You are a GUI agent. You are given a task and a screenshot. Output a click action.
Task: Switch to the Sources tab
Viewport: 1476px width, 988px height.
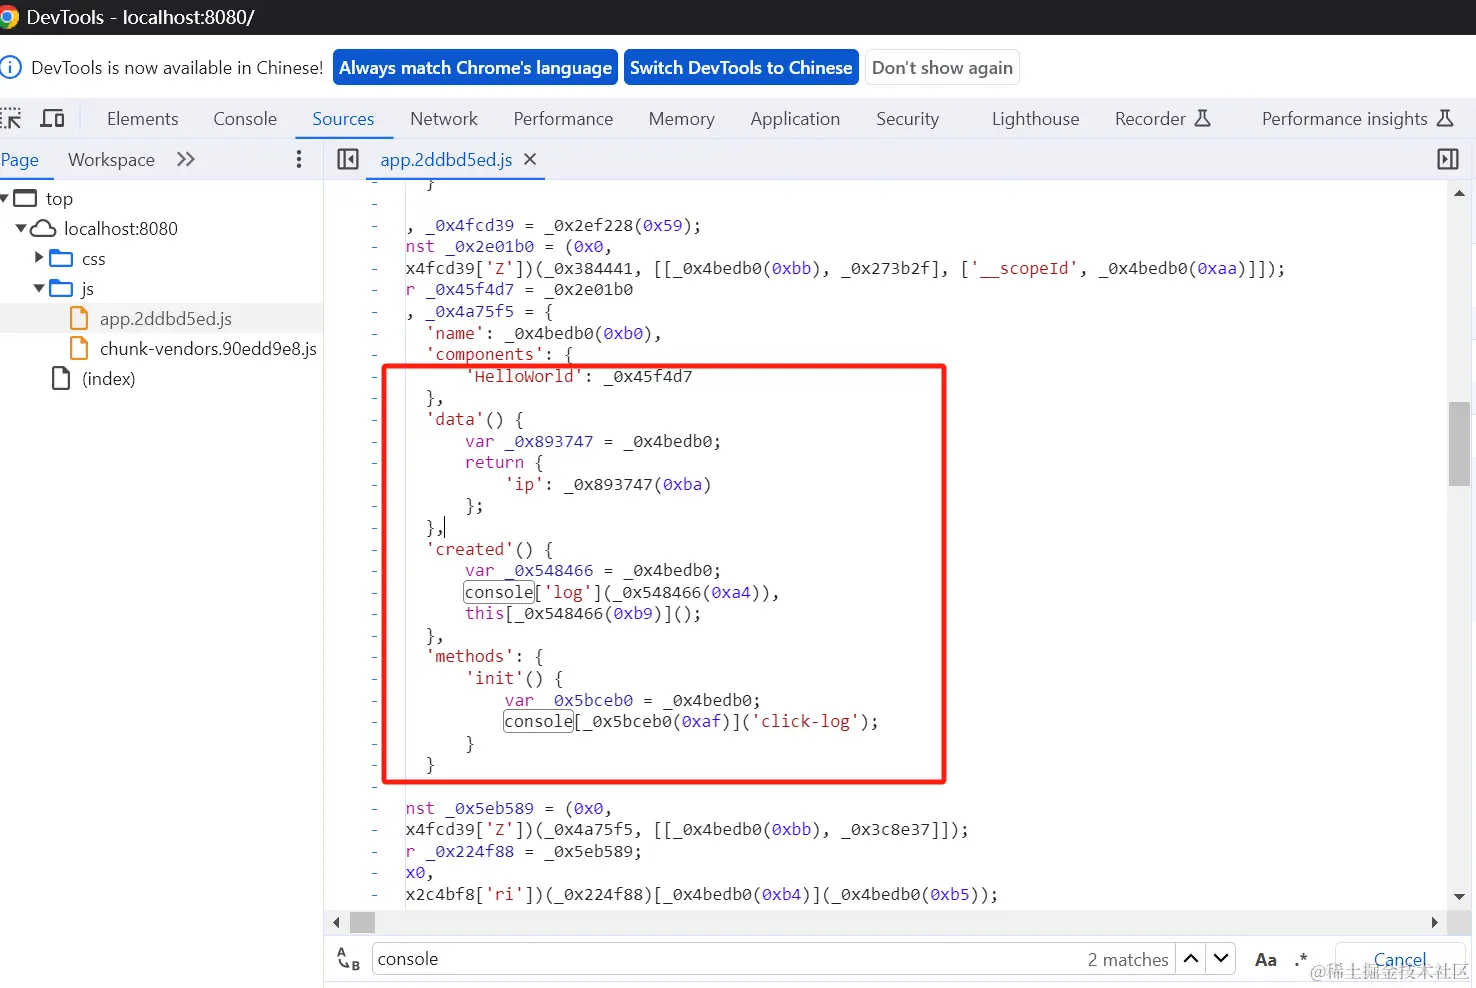[343, 119]
